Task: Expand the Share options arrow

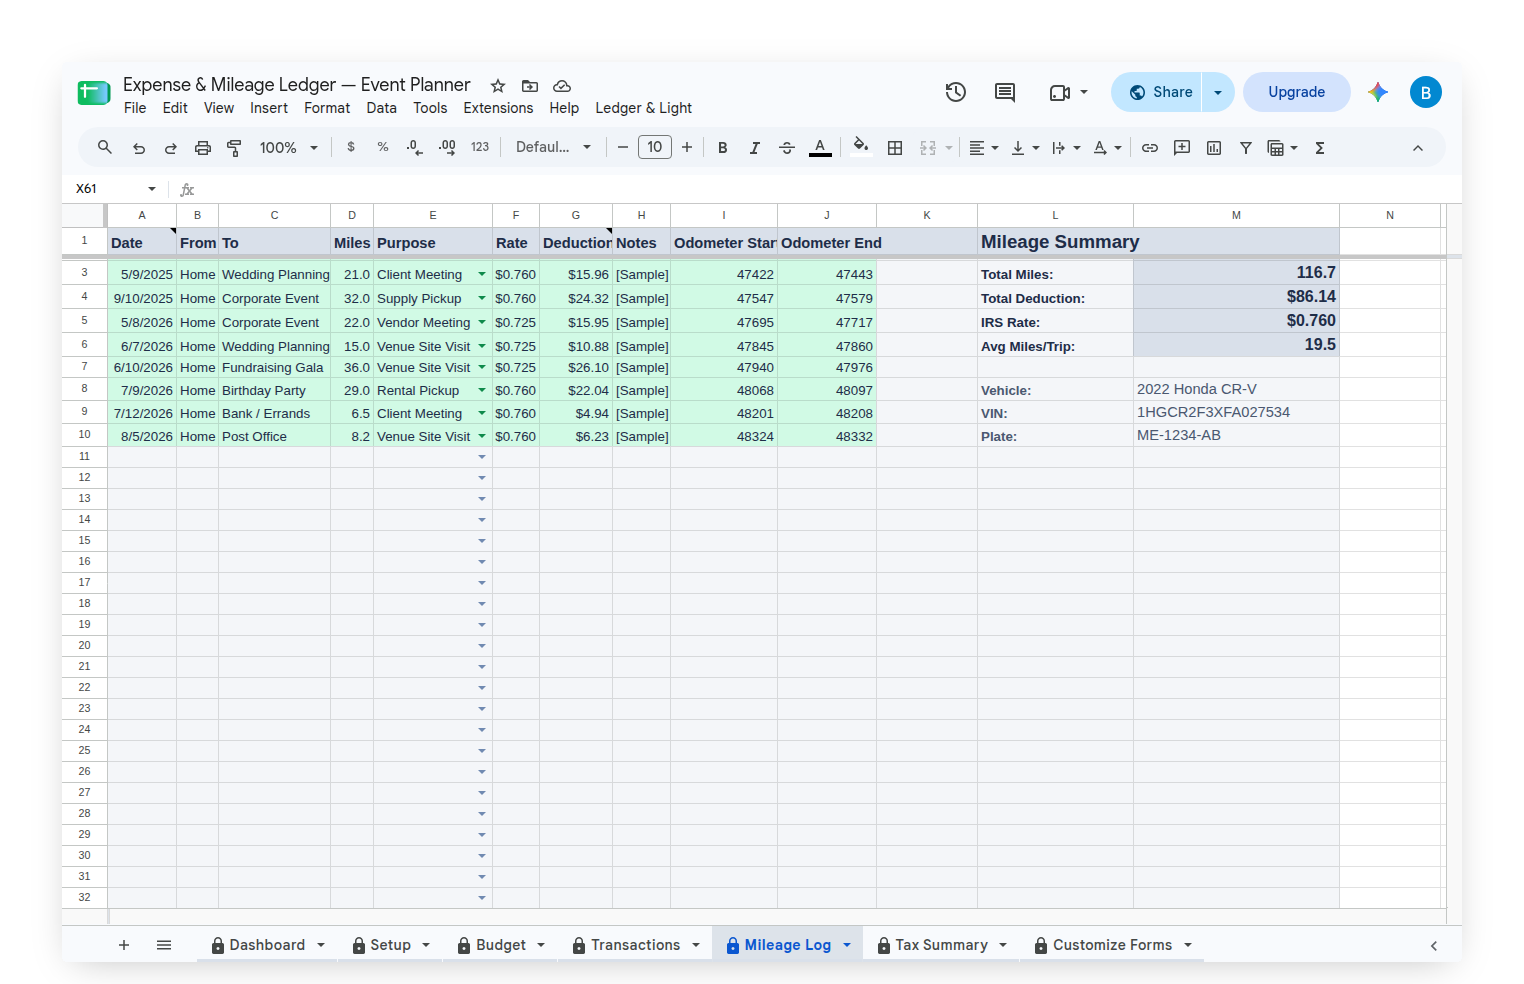Action: pyautogui.click(x=1218, y=92)
